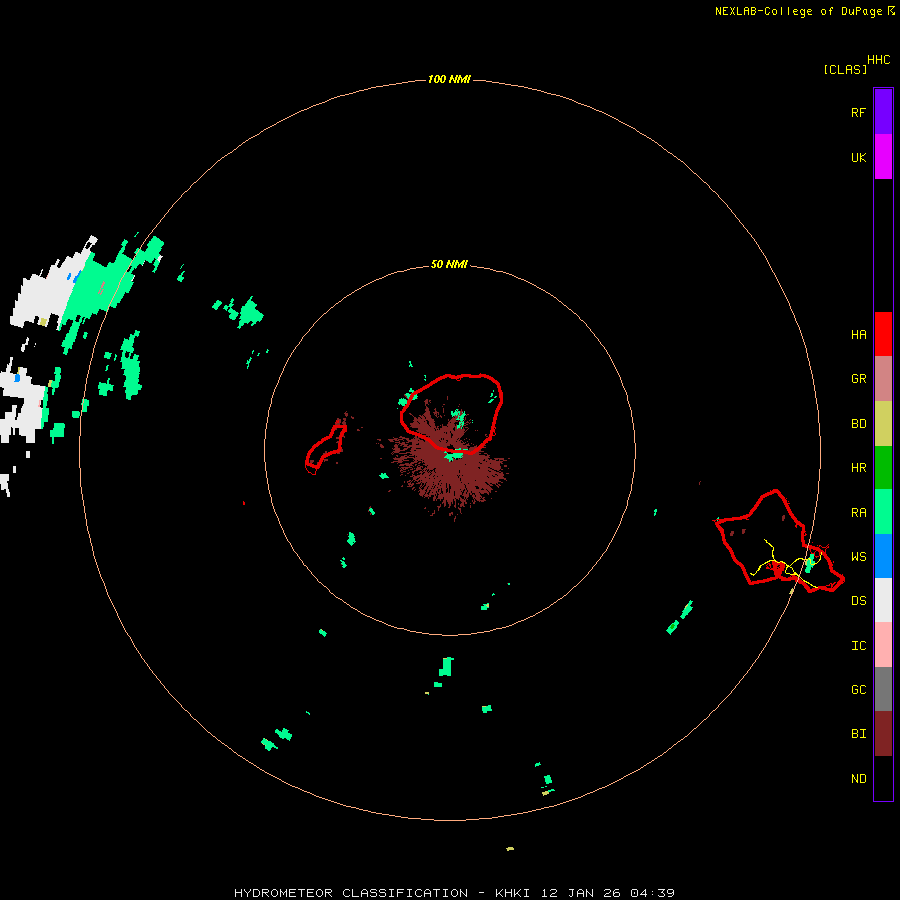Click the white DS legend swatch
The image size is (900, 900).
[883, 600]
